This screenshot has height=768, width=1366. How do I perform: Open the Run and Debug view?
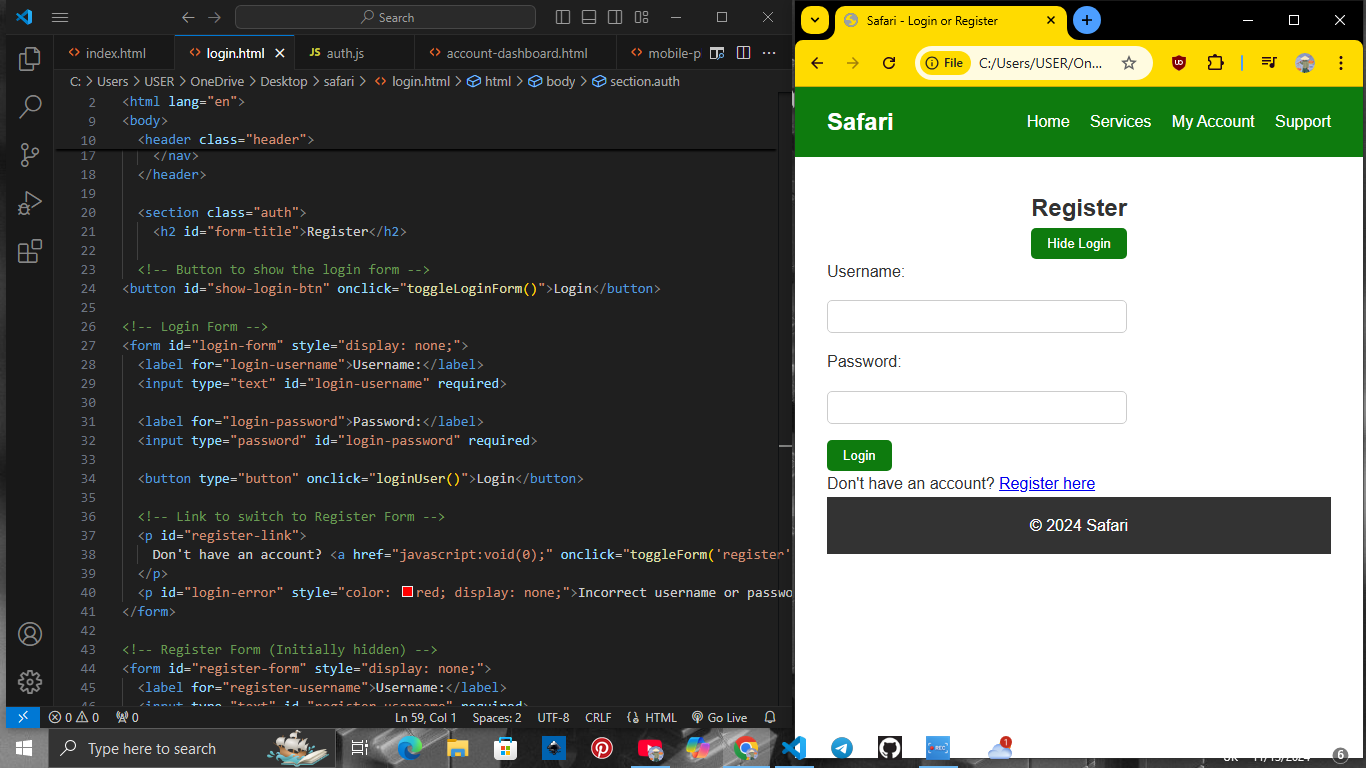click(x=29, y=202)
